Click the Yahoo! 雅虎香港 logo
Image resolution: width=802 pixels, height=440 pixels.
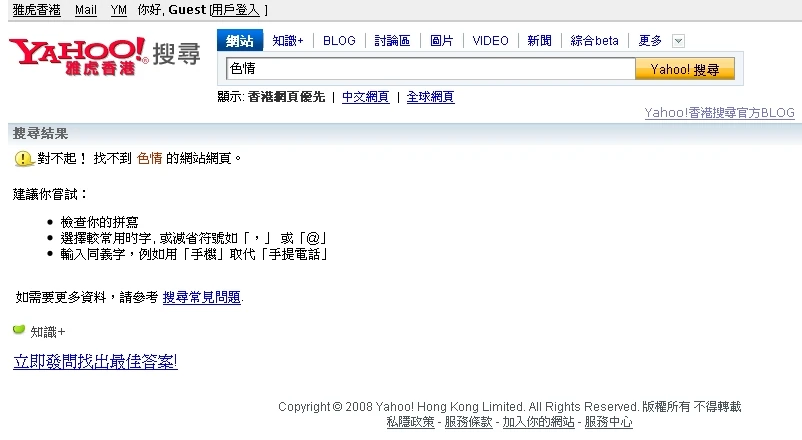point(78,55)
